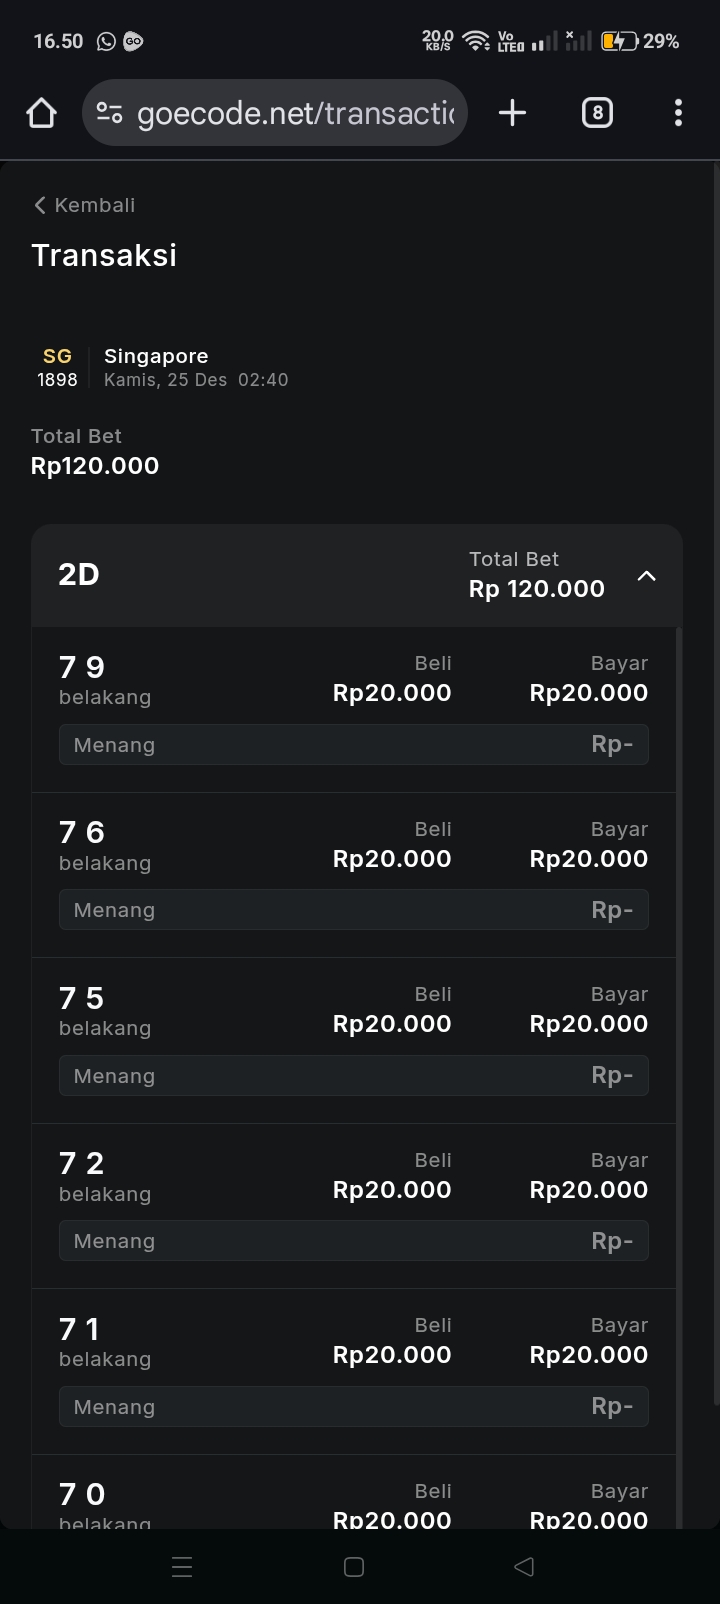
Task: Tap the Android back triangle button
Action: tap(524, 1567)
